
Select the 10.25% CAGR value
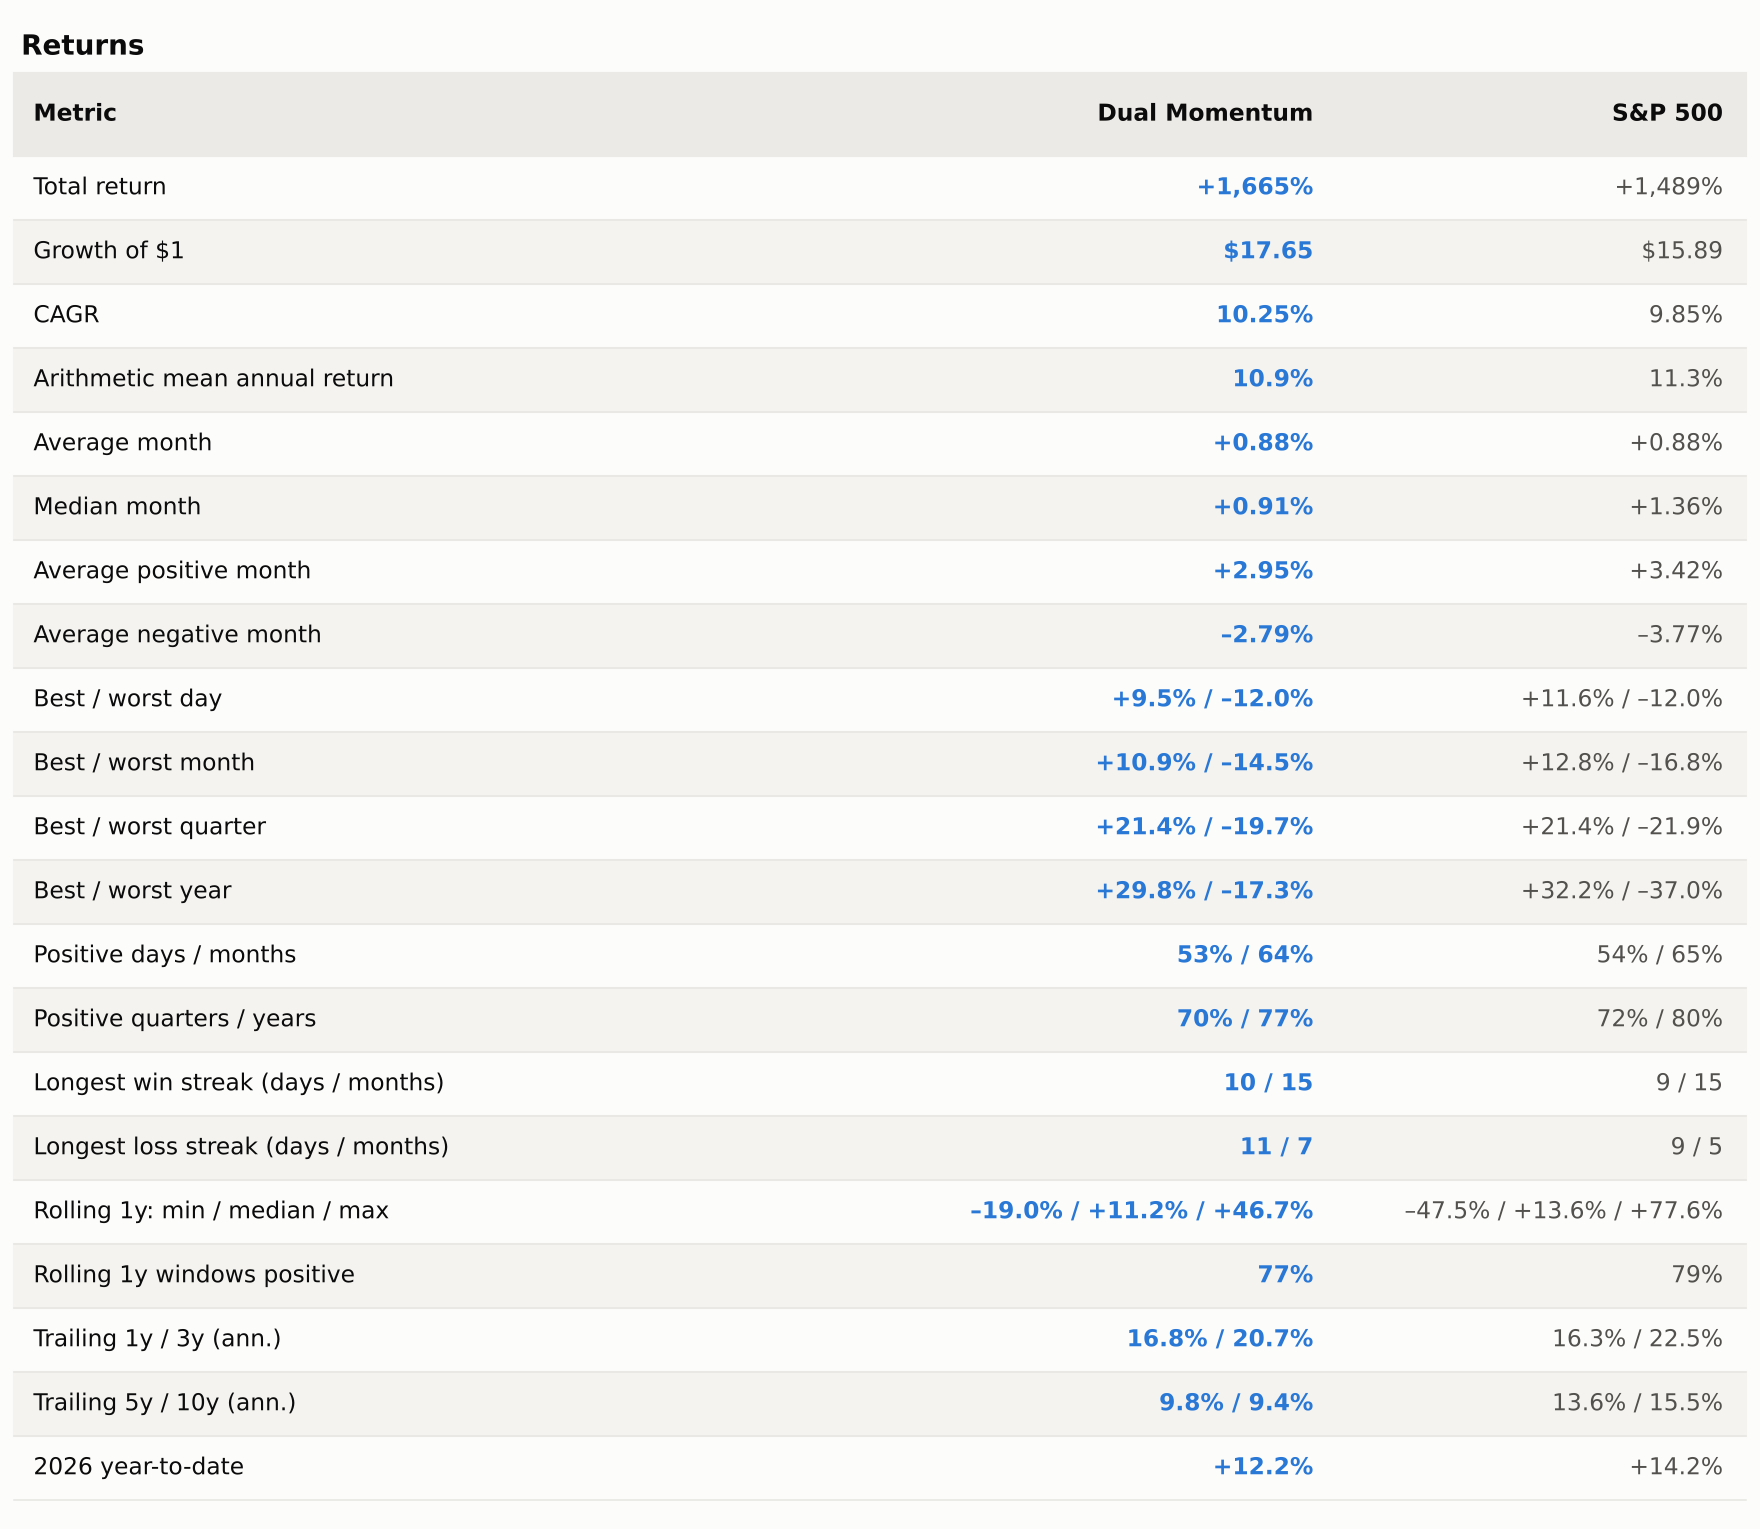[1264, 315]
